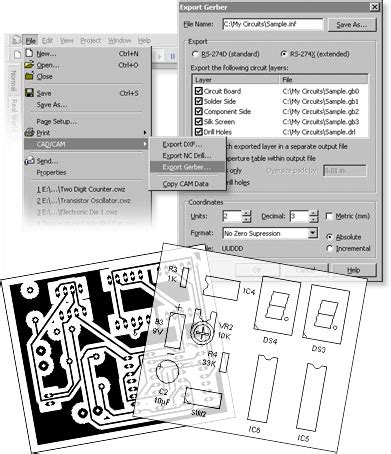Decrease the Decimal spinner value
This screenshot has width=391, height=454.
(x=314, y=219)
